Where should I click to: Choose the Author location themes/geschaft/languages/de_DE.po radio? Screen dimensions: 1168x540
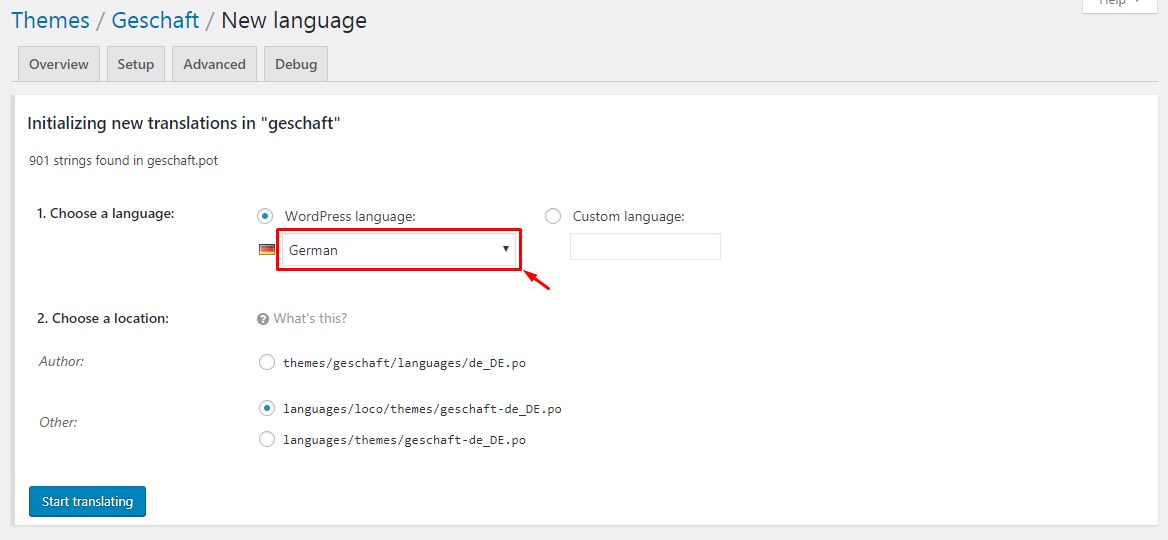click(x=267, y=363)
